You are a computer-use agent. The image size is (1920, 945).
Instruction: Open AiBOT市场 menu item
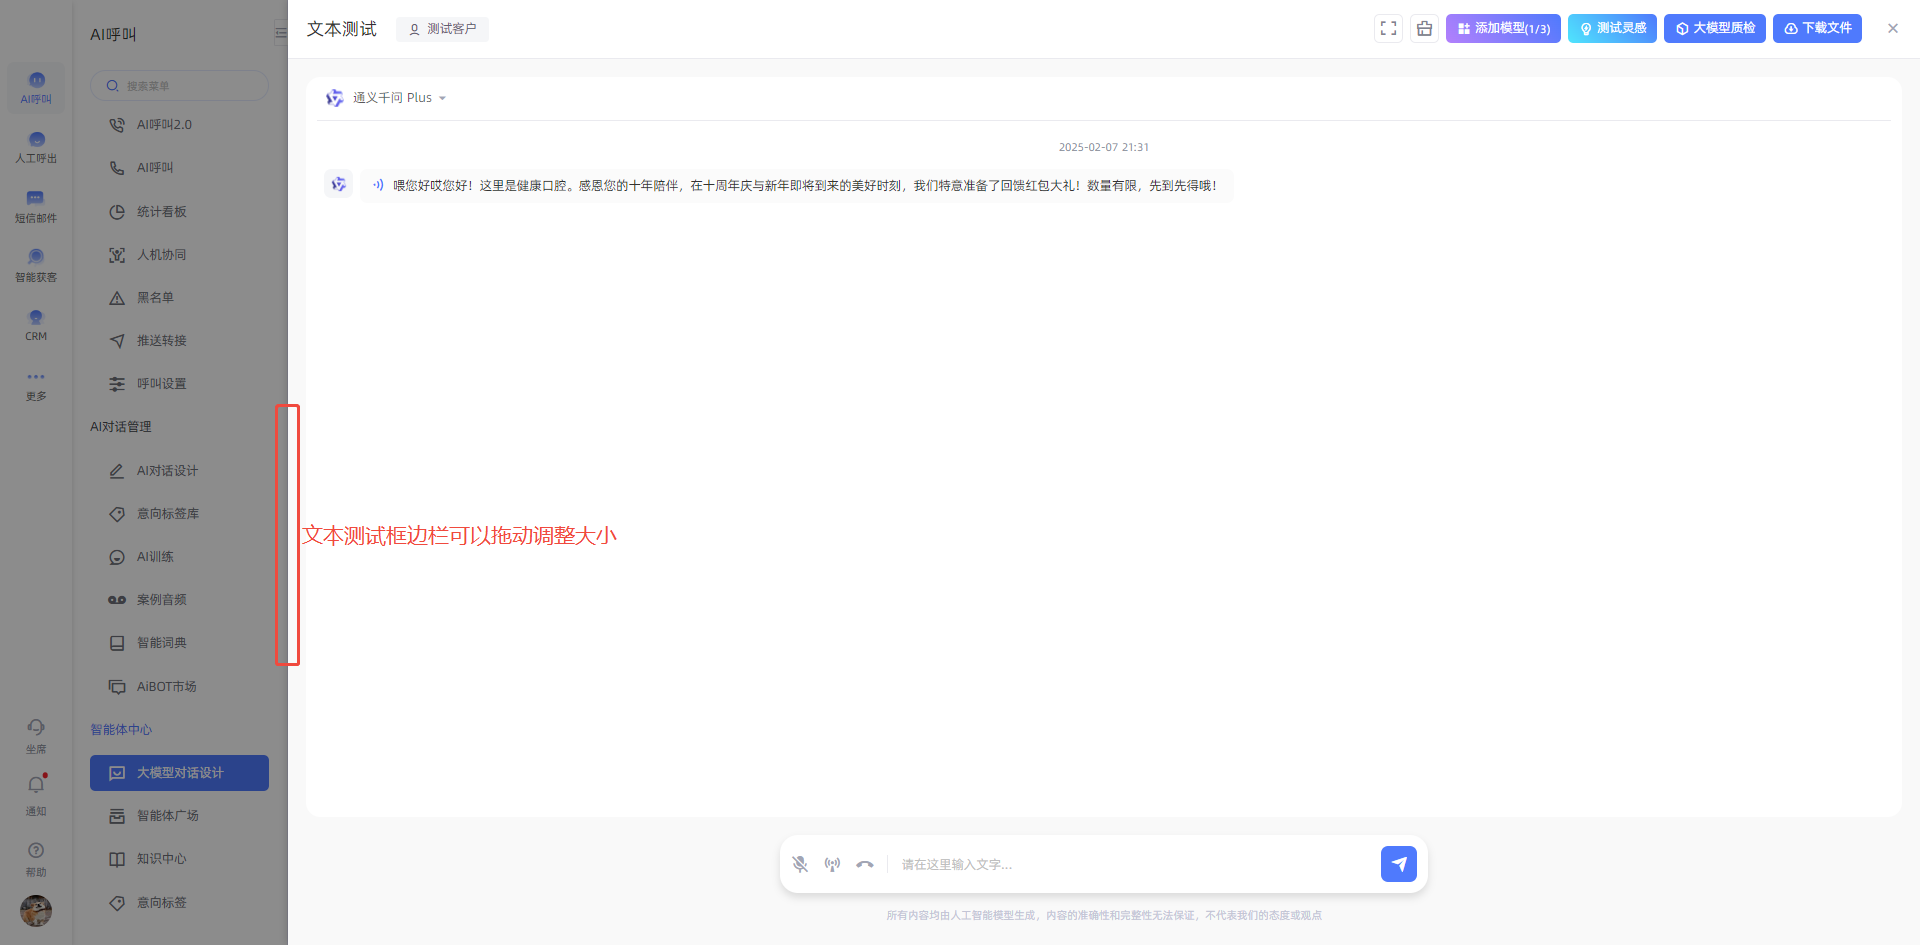tap(179, 687)
